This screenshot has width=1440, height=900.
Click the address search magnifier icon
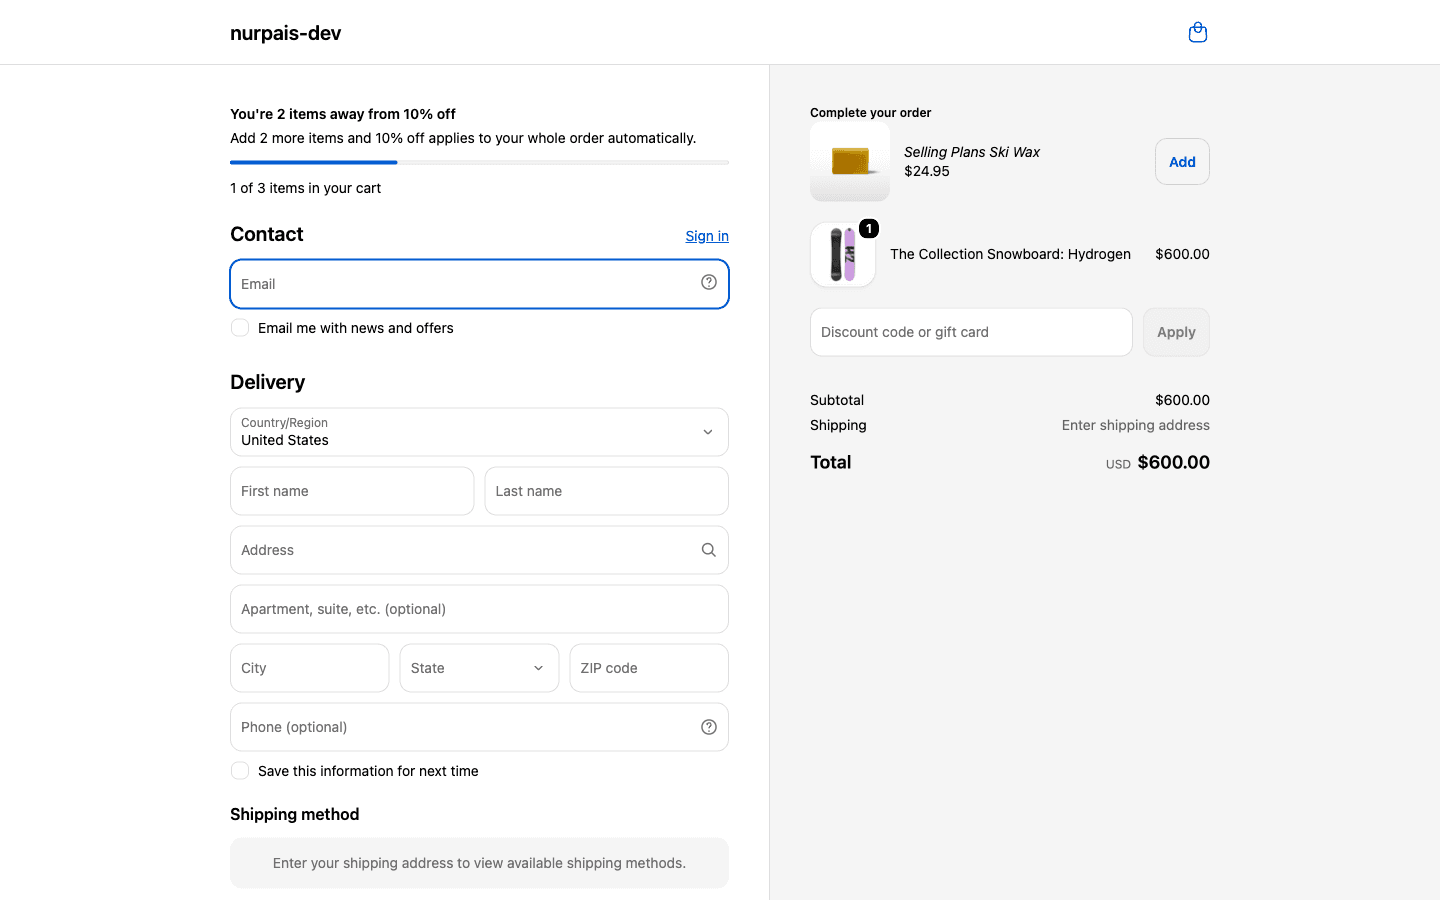[709, 550]
